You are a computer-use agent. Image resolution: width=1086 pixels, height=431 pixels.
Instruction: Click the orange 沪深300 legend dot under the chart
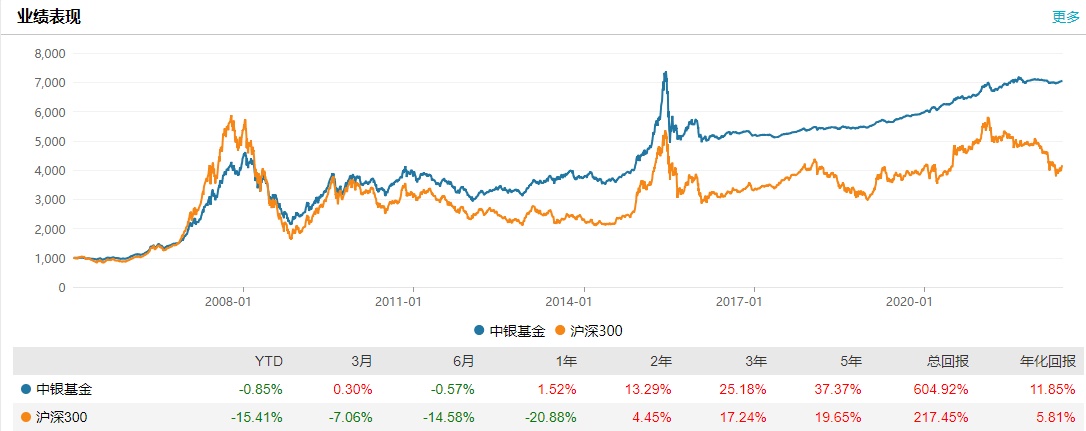(x=559, y=329)
